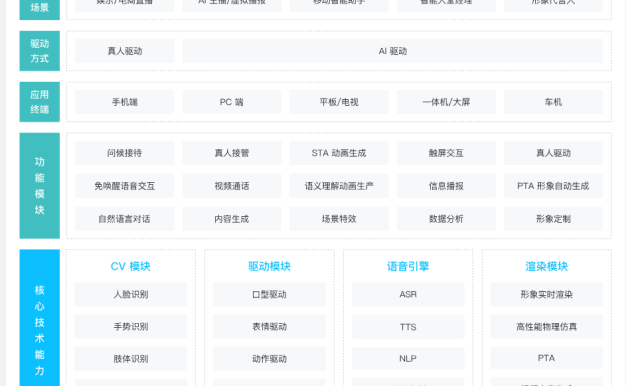Select the 平板/电视 box
Viewport: 626px width, 386px height.
tap(339, 102)
